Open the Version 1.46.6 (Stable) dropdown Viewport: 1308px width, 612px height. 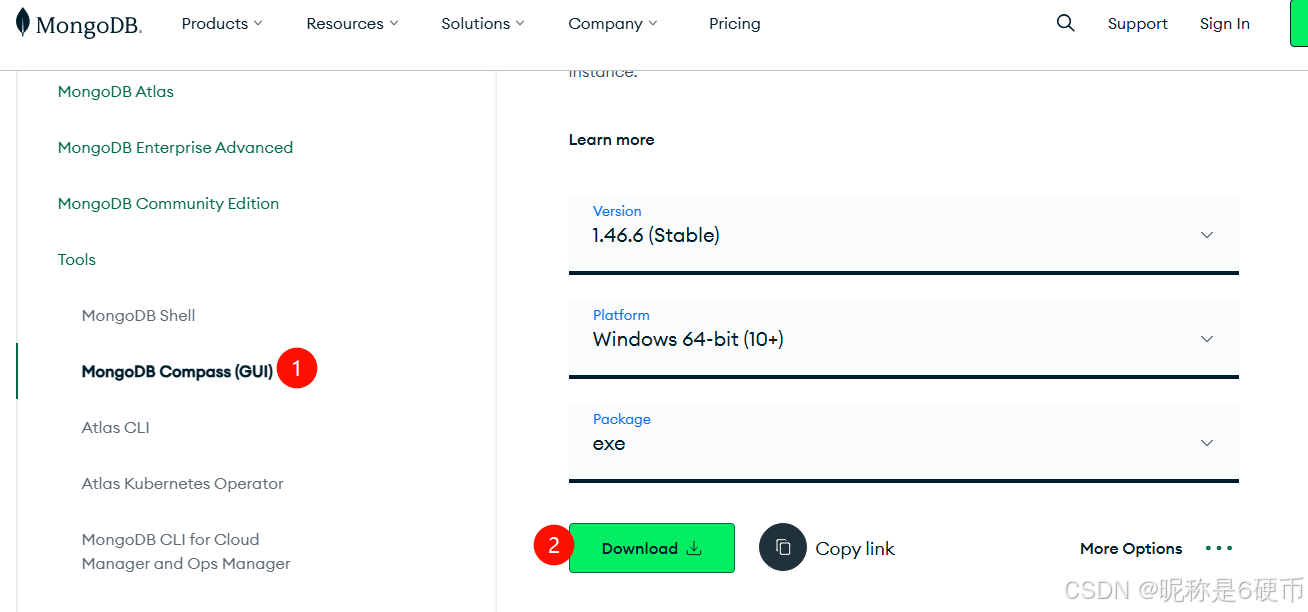tap(904, 234)
